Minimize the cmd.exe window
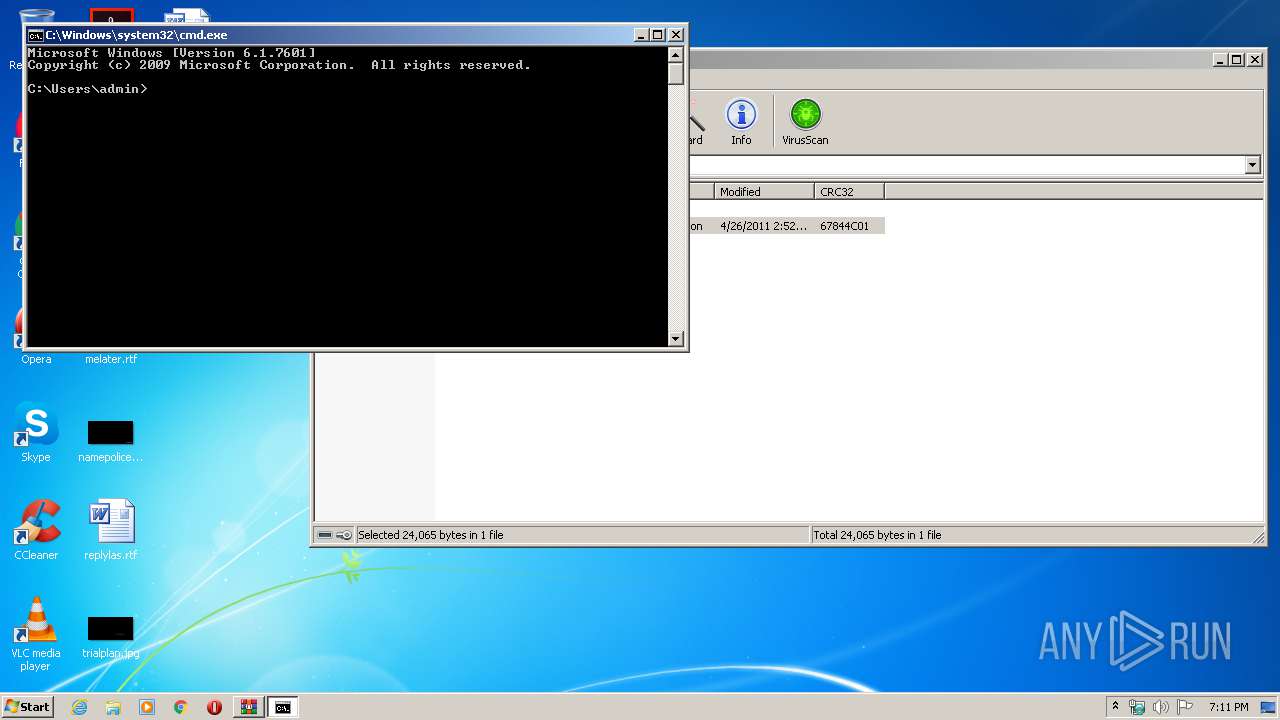 click(641, 35)
